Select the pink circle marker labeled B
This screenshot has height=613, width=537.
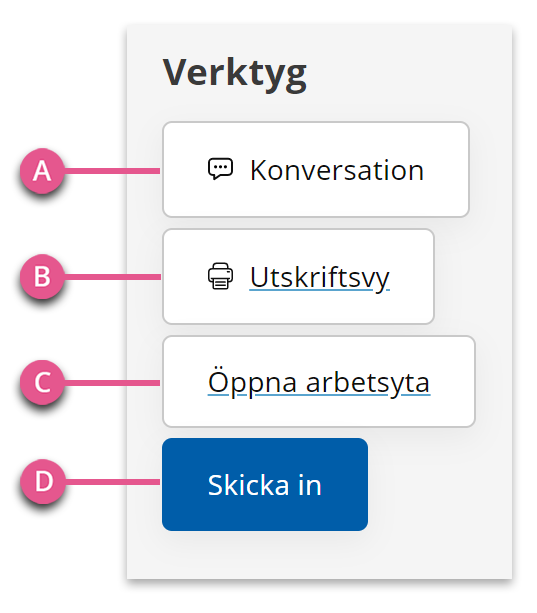(x=42, y=276)
